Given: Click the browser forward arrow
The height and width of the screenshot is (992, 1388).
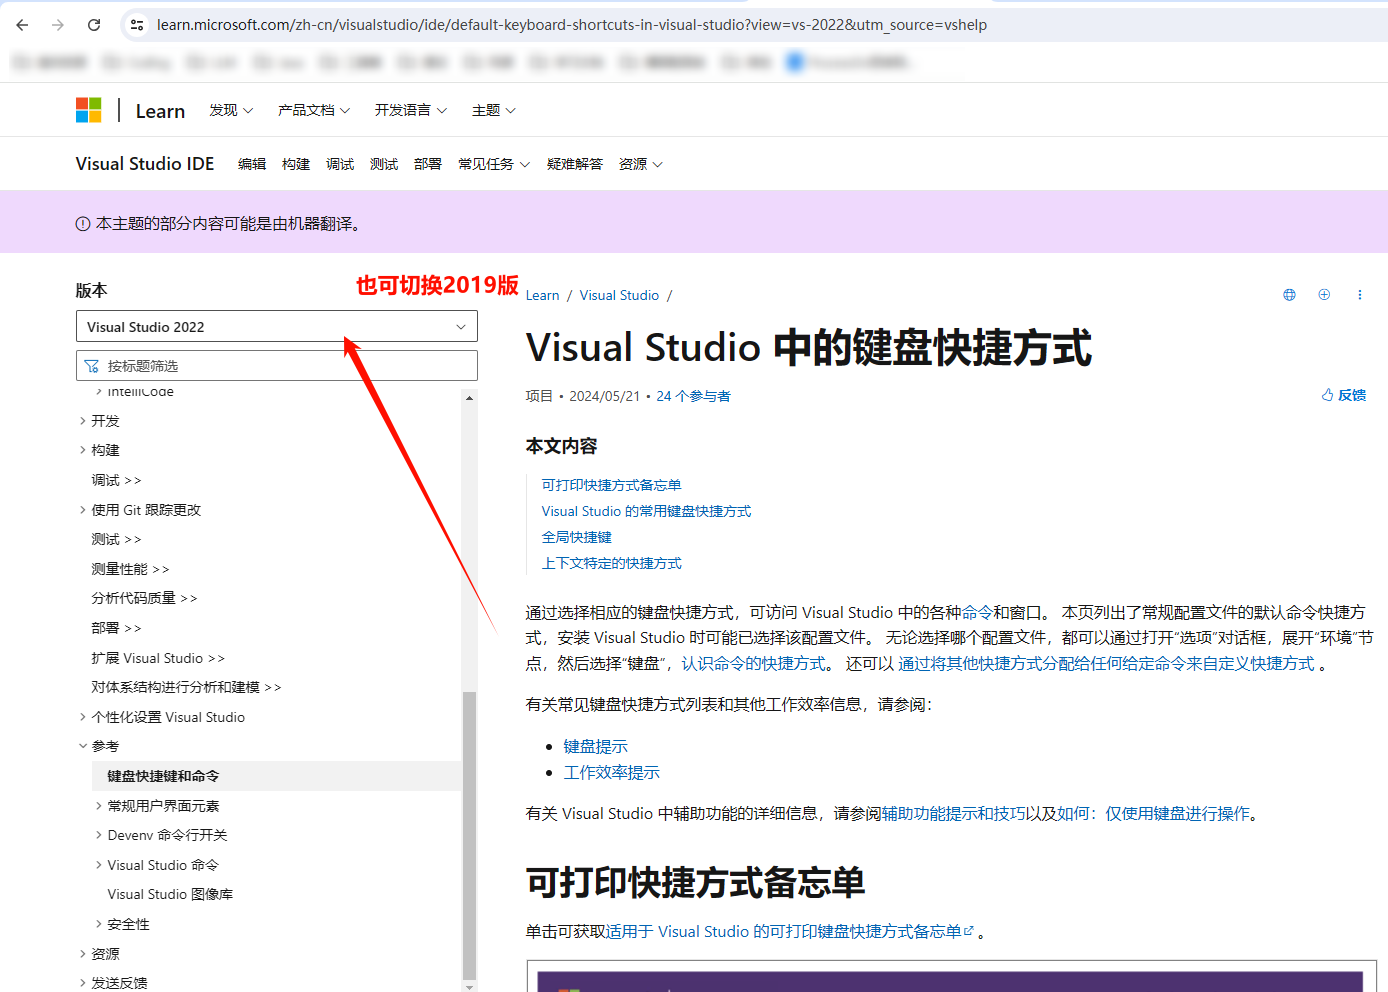Looking at the screenshot, I should [x=58, y=25].
